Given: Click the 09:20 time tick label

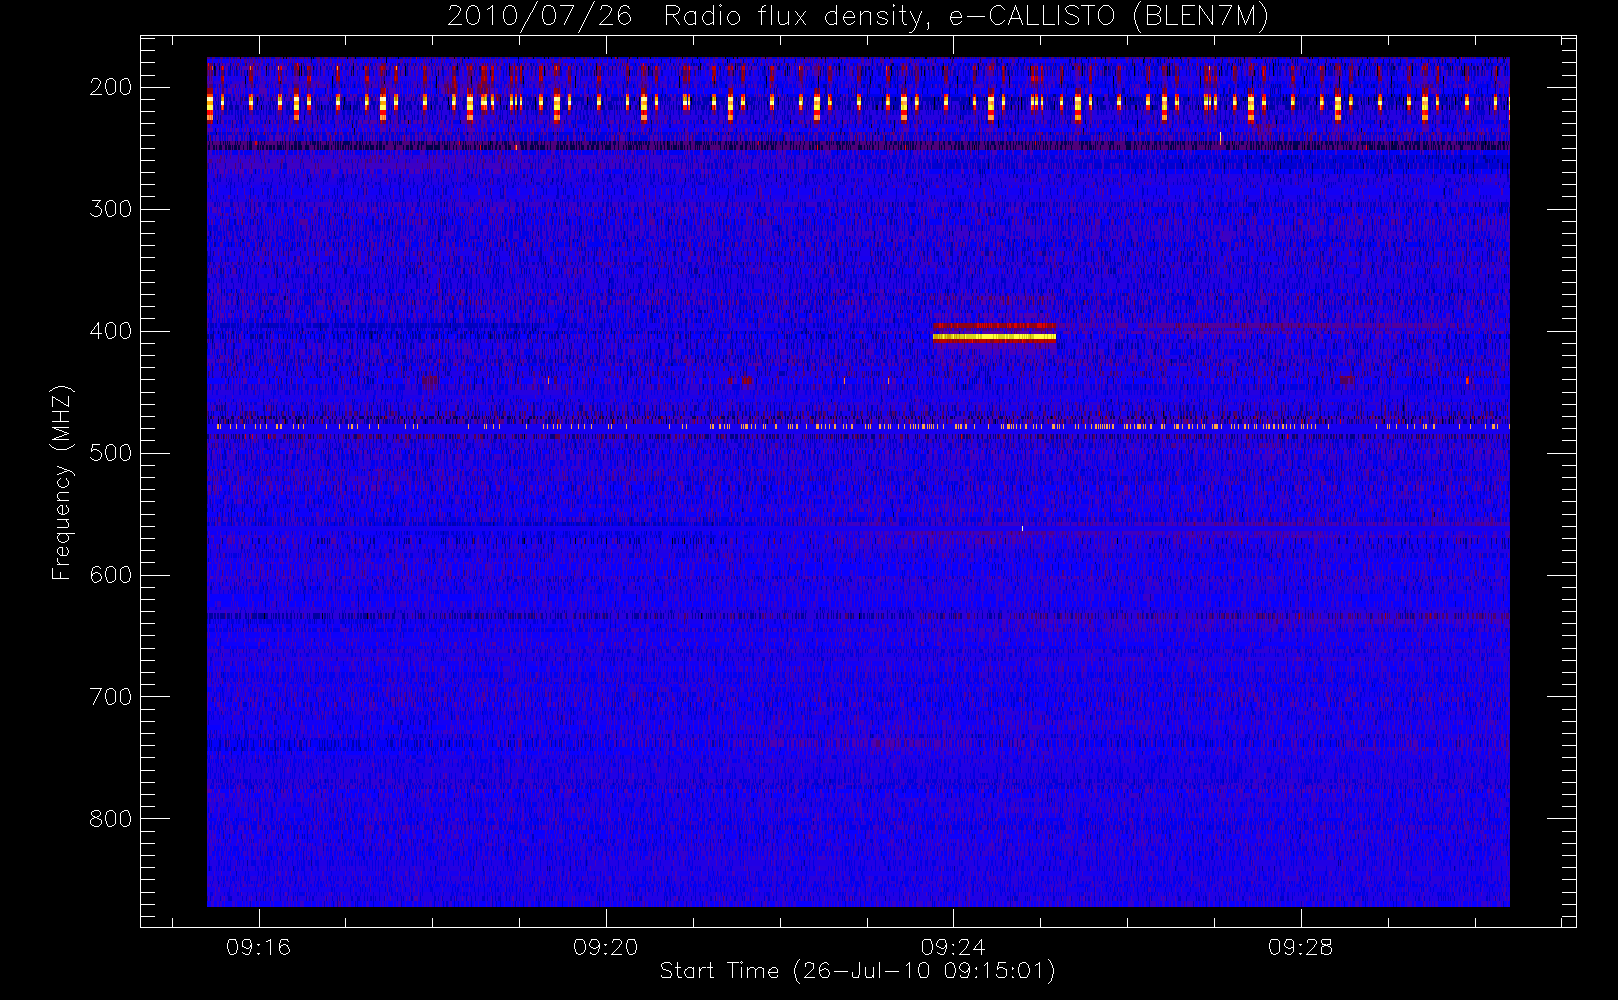Looking at the screenshot, I should [x=606, y=947].
